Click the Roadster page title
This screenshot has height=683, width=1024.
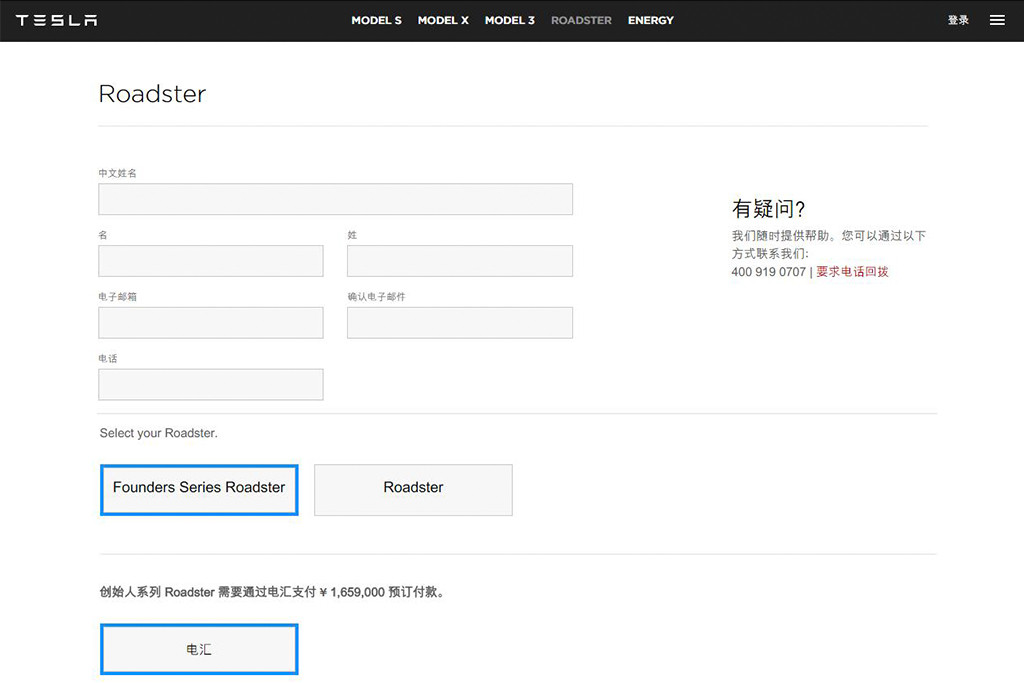pyautogui.click(x=152, y=94)
